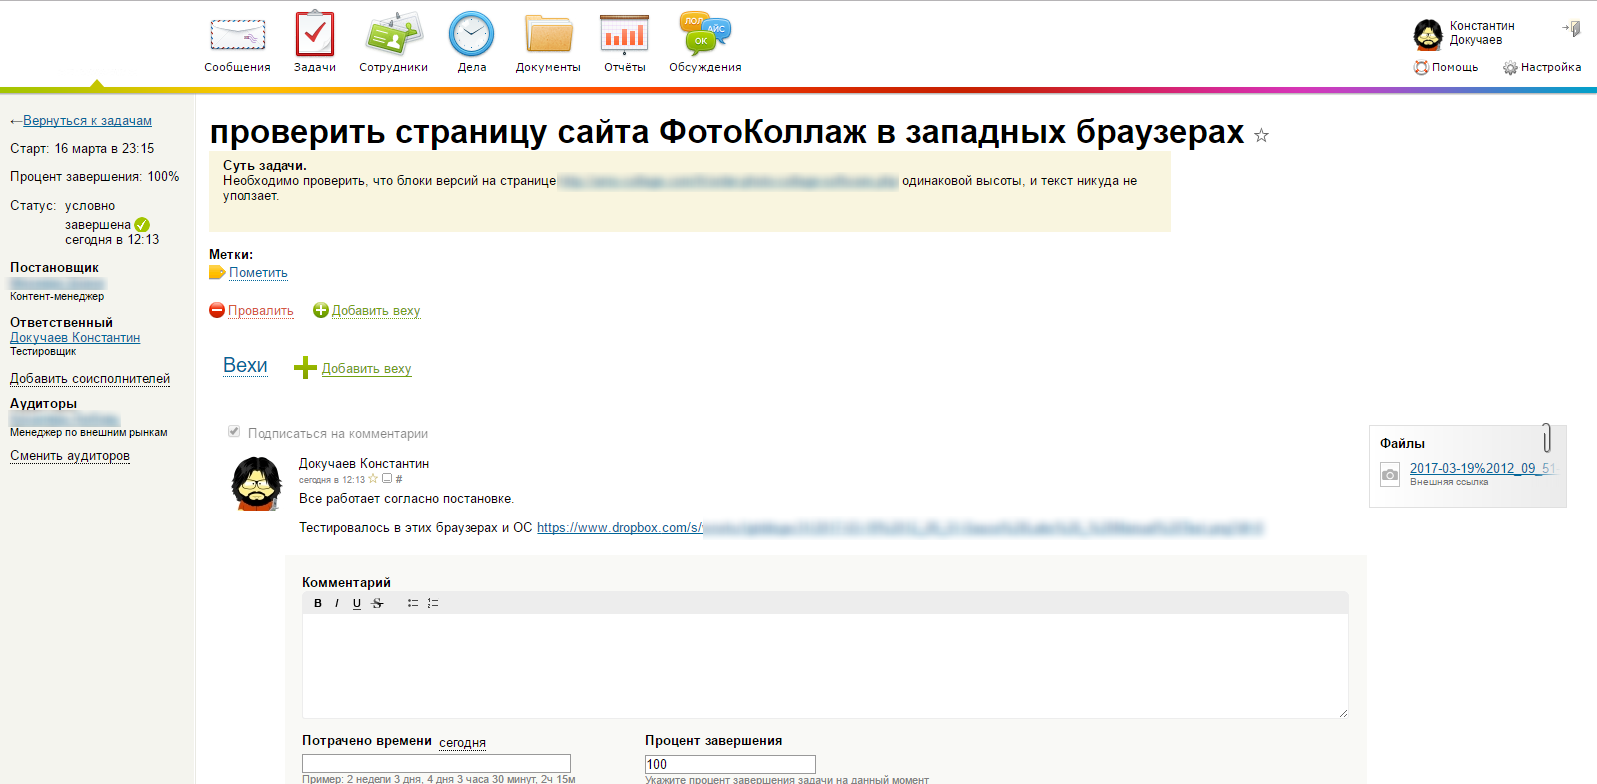Toggle Underline in comment editor
Screen dimensions: 1597x784
[357, 603]
